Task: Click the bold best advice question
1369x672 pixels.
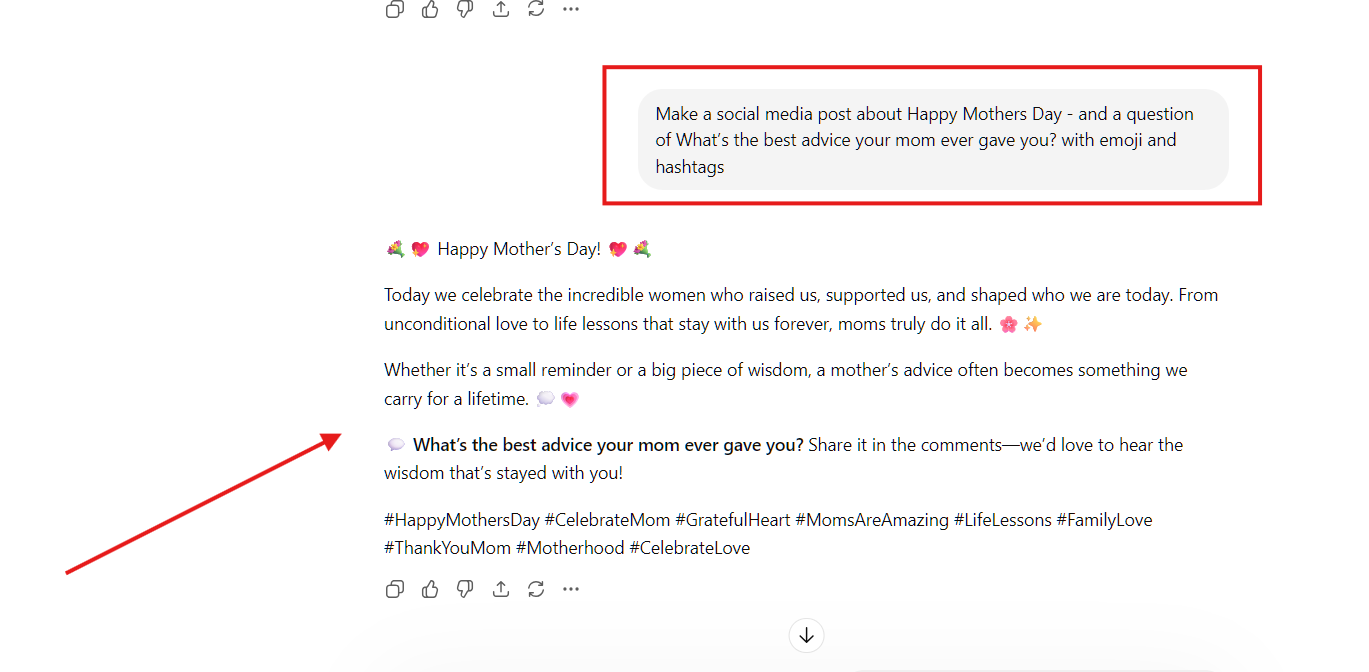Action: 608,445
